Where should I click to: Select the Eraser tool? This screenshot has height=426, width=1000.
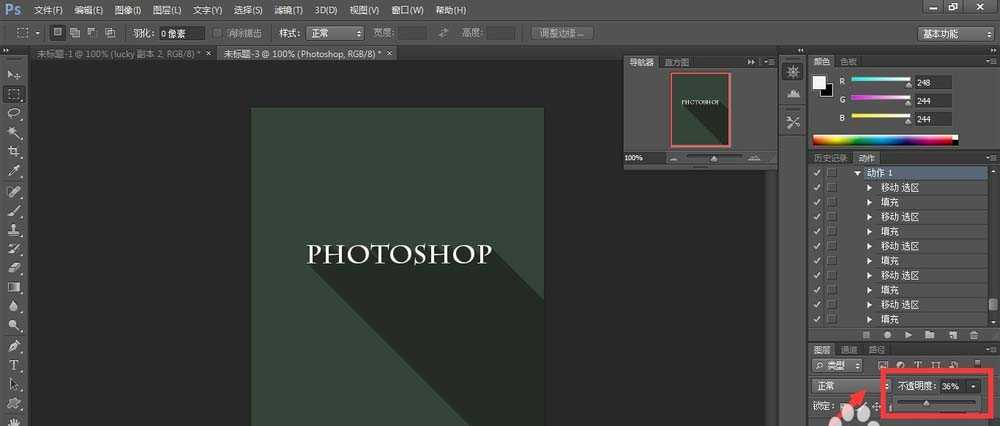[x=14, y=268]
